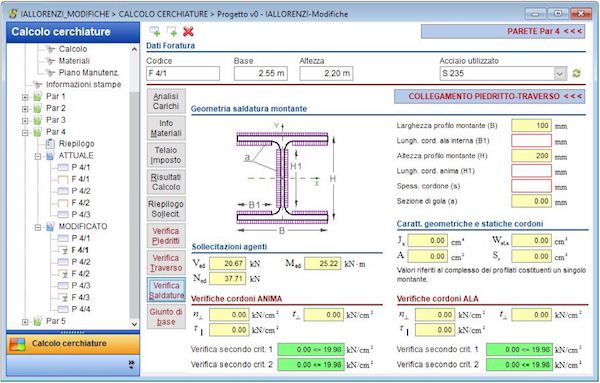Click the Par 2 green wall icon
Image resolution: width=600 pixels, height=383 pixels.
pos(38,108)
